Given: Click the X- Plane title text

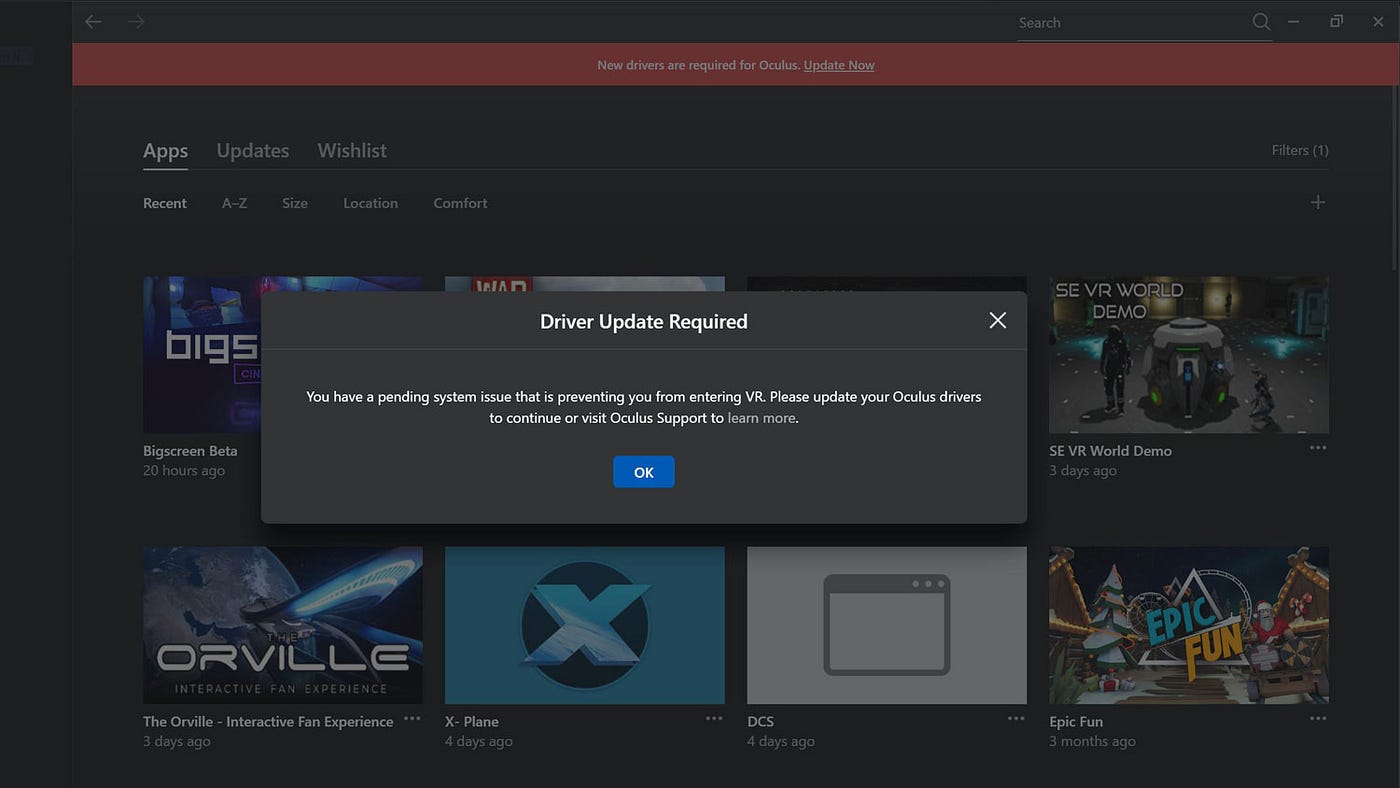Looking at the screenshot, I should (472, 722).
